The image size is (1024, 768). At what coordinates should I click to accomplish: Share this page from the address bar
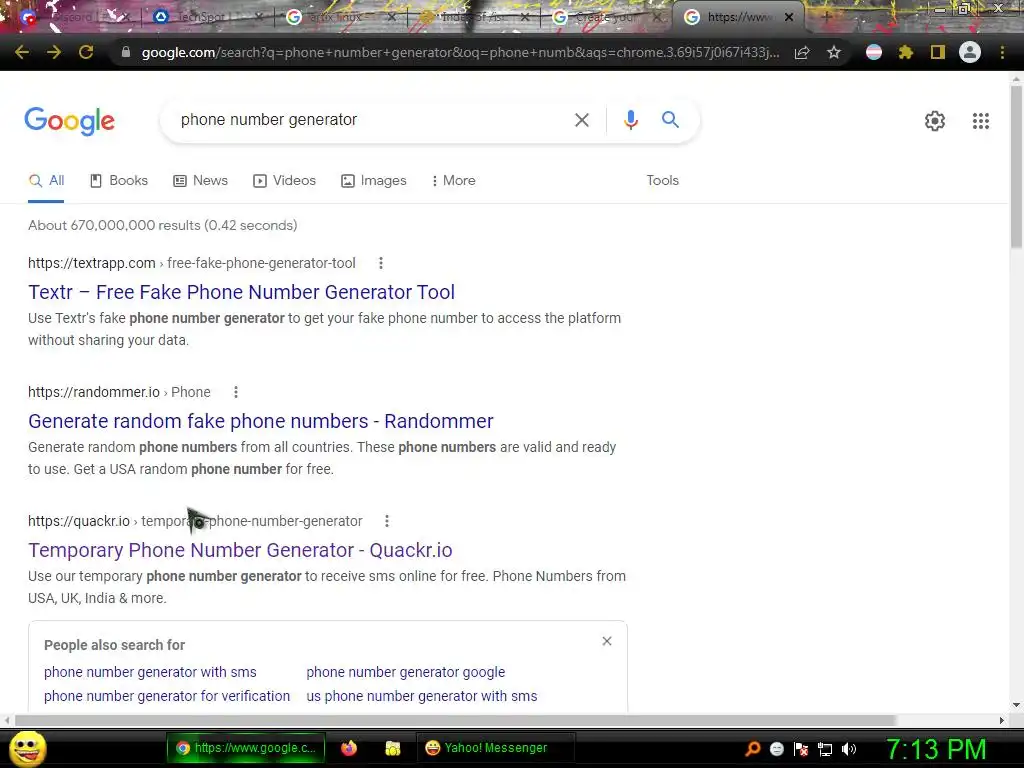click(802, 52)
